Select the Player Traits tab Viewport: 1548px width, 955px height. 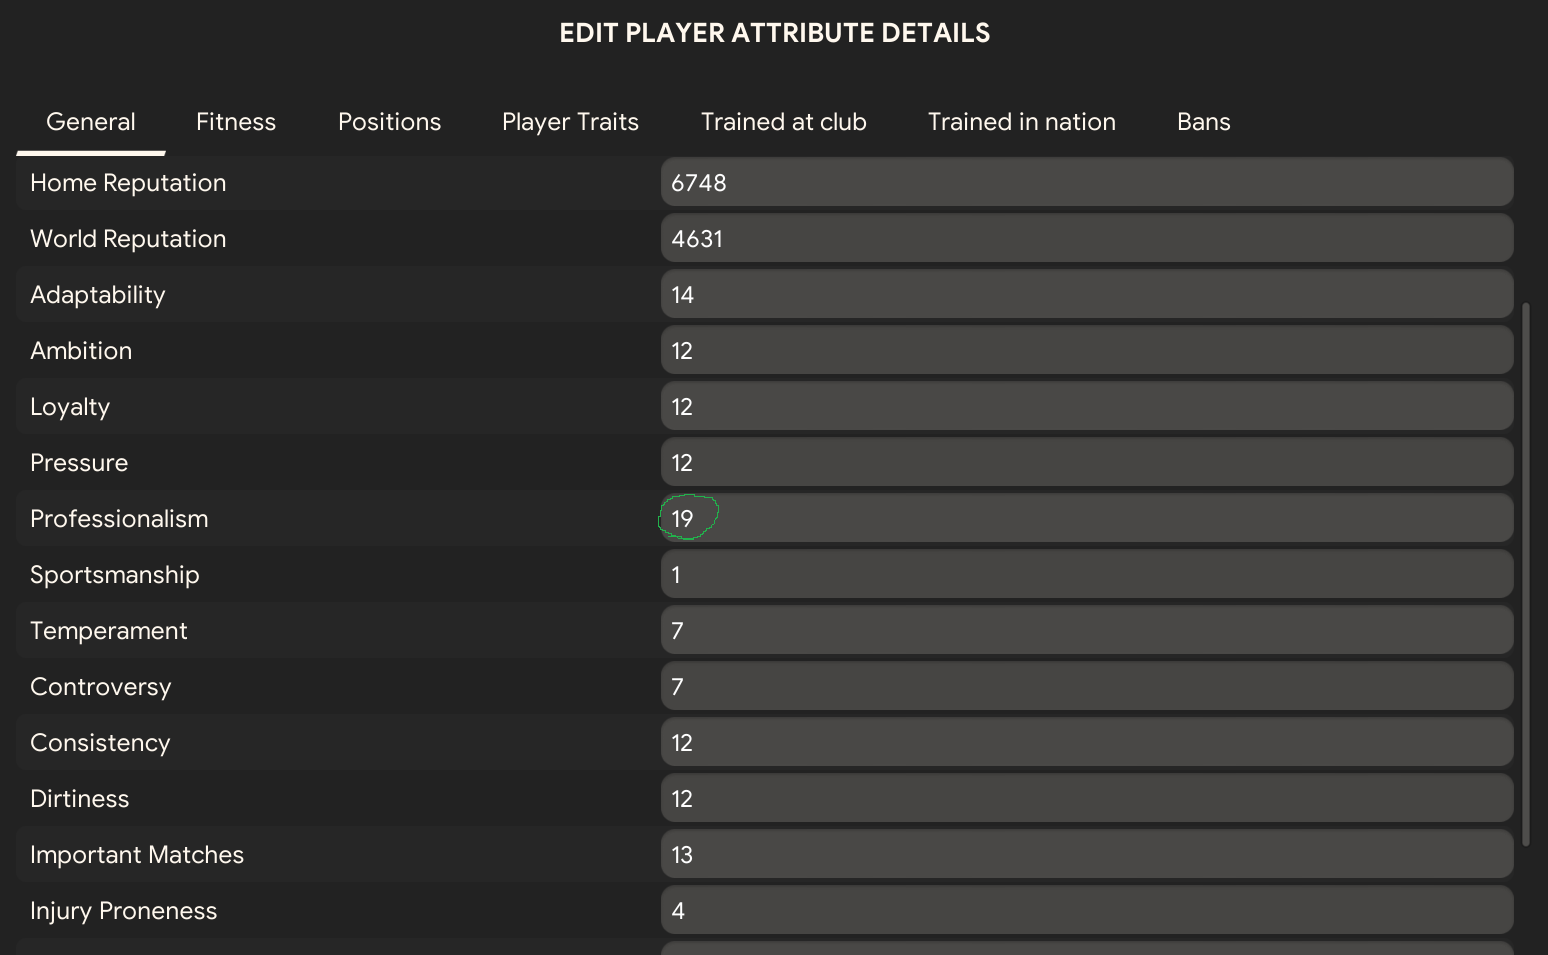pyautogui.click(x=570, y=122)
